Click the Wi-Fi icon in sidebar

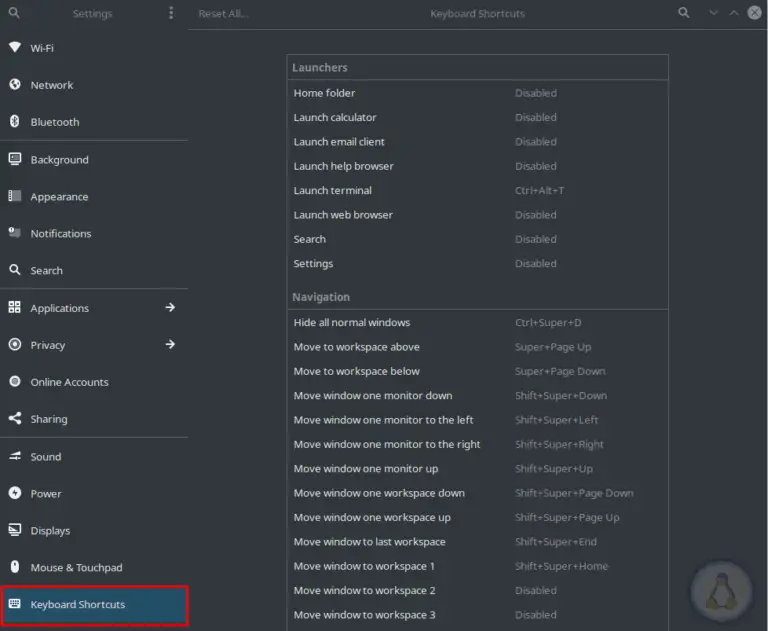coord(14,48)
